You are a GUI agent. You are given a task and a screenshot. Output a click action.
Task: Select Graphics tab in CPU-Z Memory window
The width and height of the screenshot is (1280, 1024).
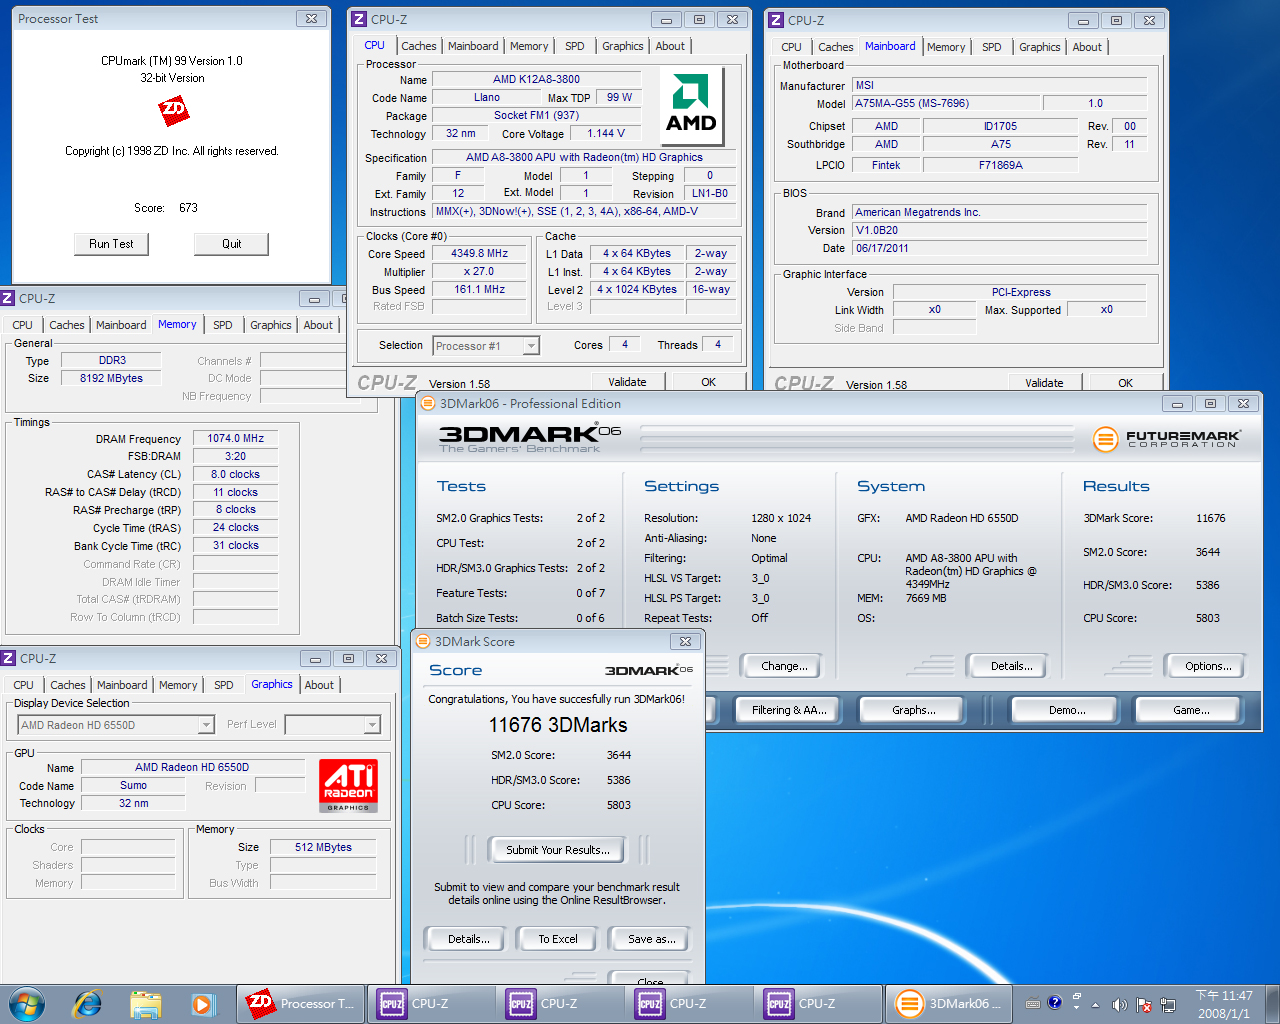270,325
